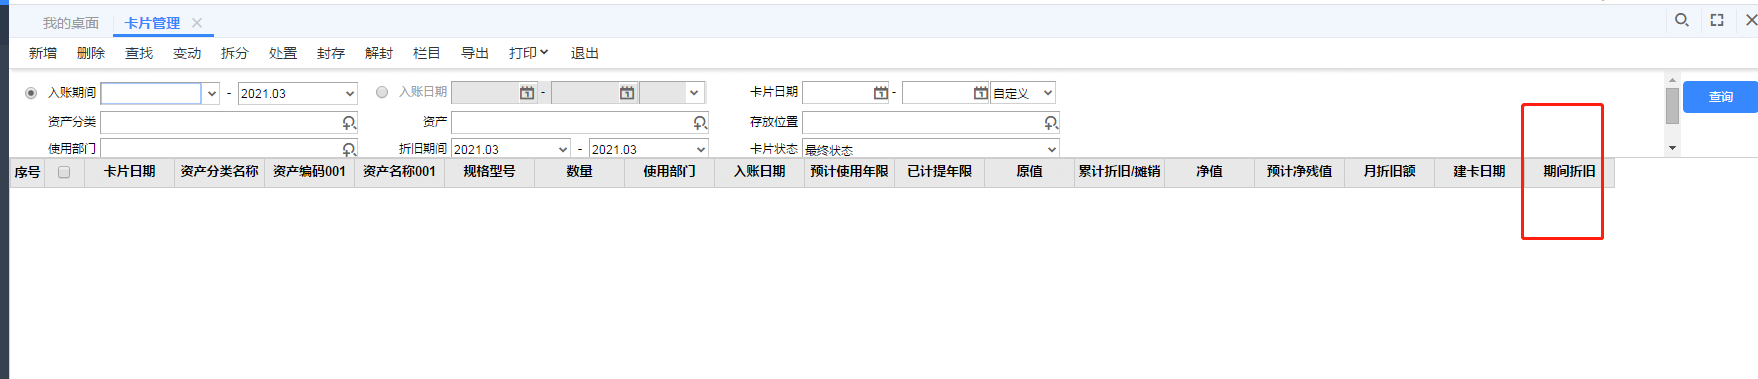Click the 月折旧额 column header
Image resolution: width=1758 pixels, height=379 pixels.
pos(1390,172)
